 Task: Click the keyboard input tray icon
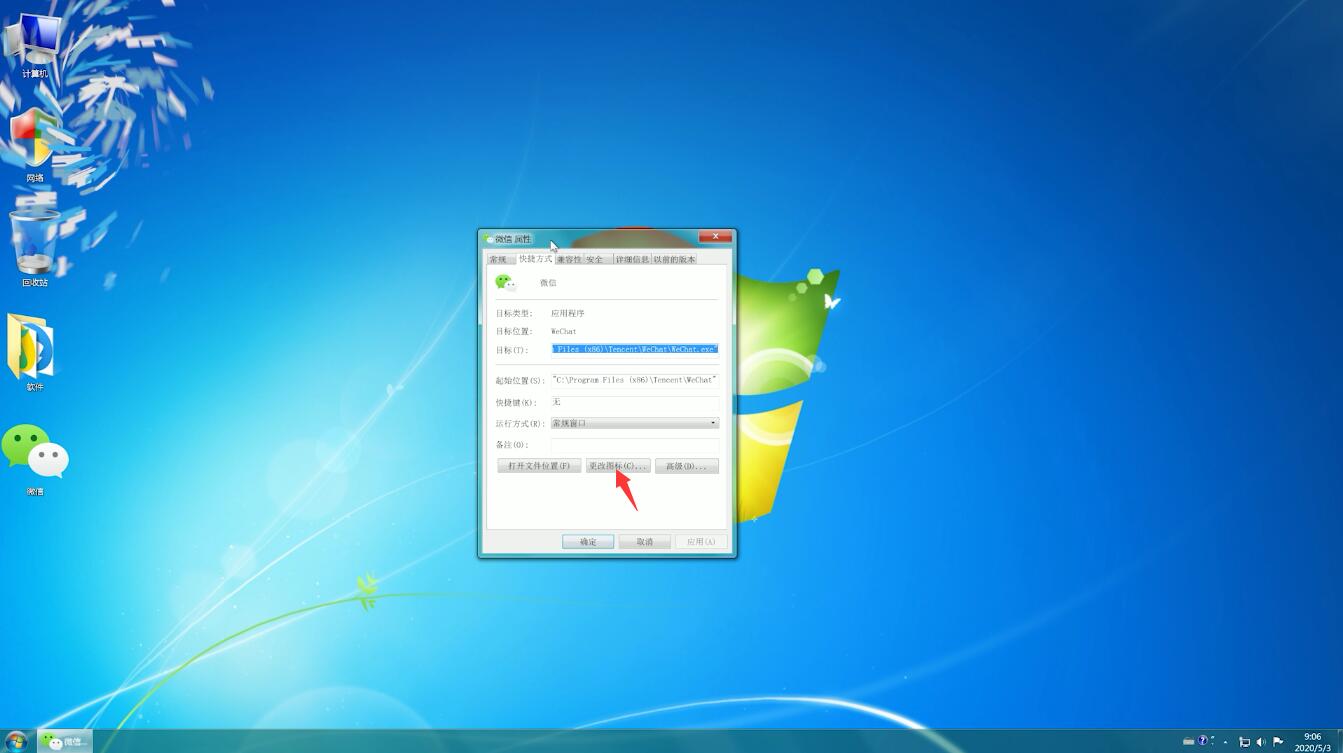click(1188, 742)
